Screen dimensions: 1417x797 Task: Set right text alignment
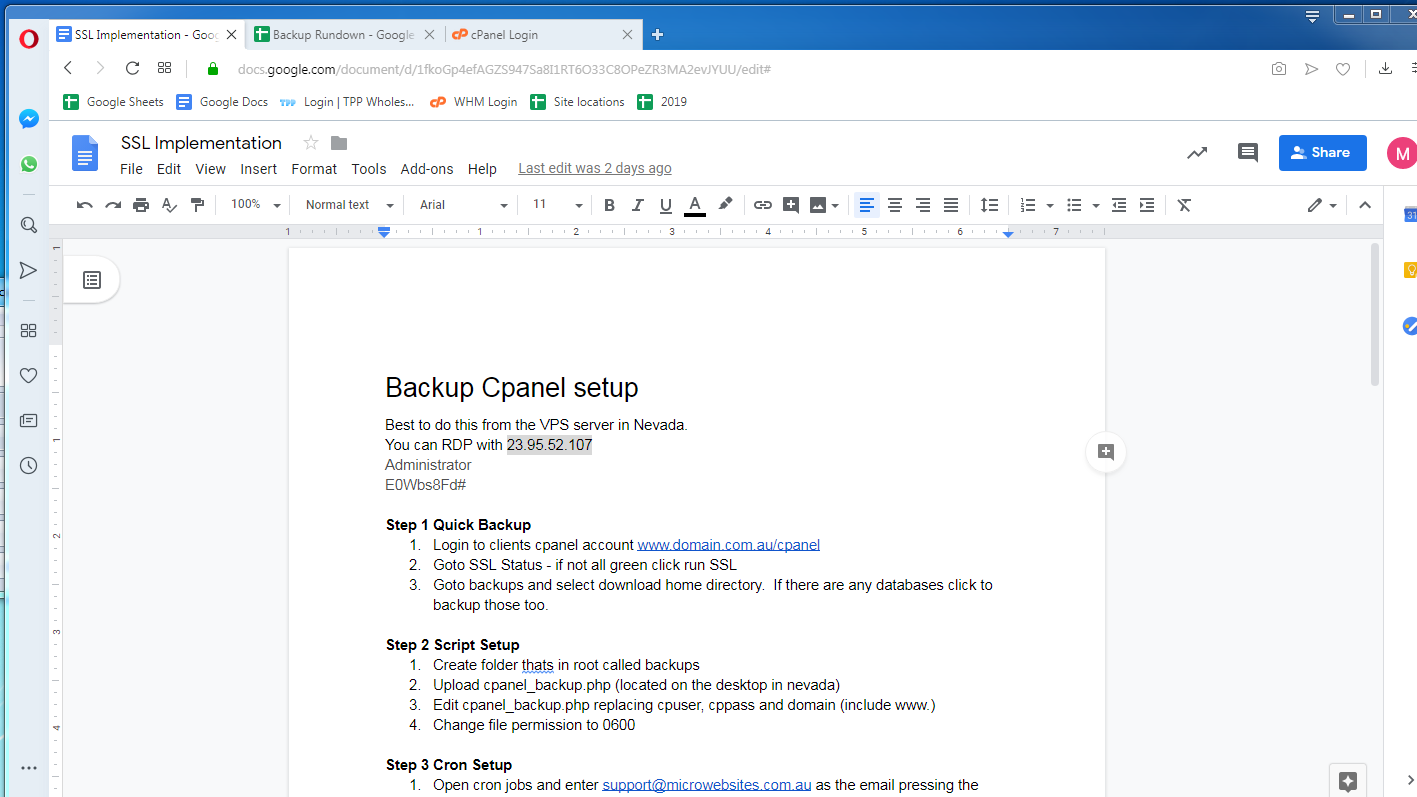coord(923,205)
